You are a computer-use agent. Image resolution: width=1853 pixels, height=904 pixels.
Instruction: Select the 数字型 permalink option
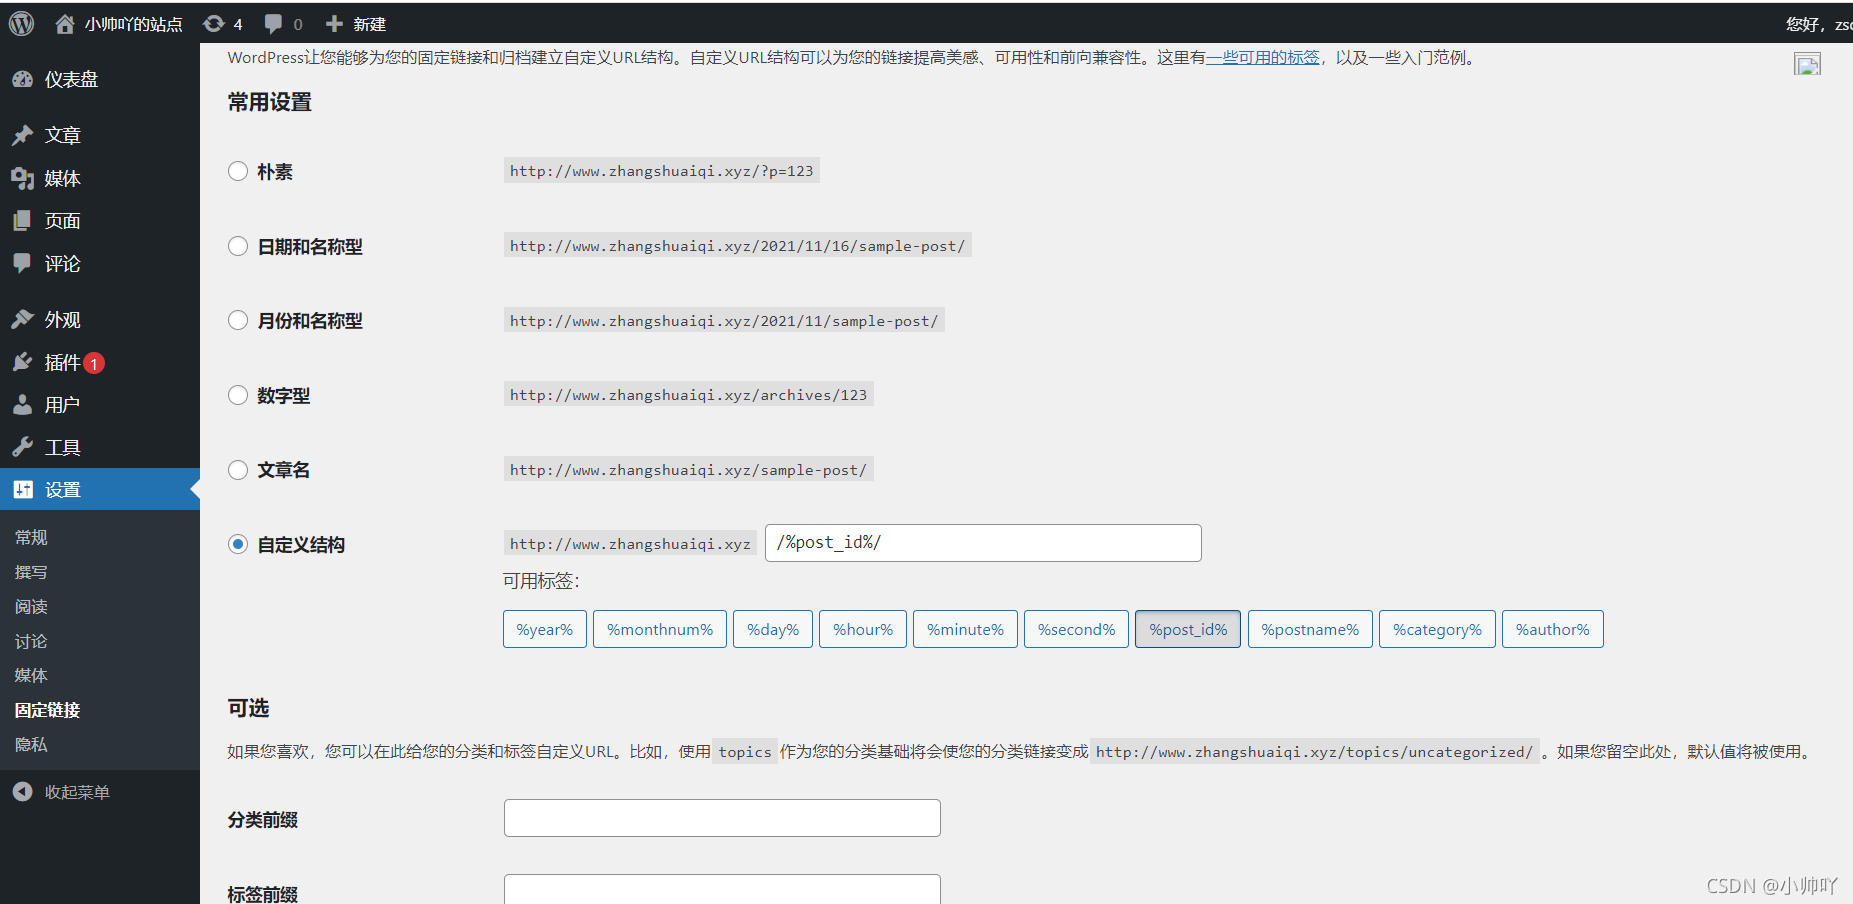pos(238,395)
